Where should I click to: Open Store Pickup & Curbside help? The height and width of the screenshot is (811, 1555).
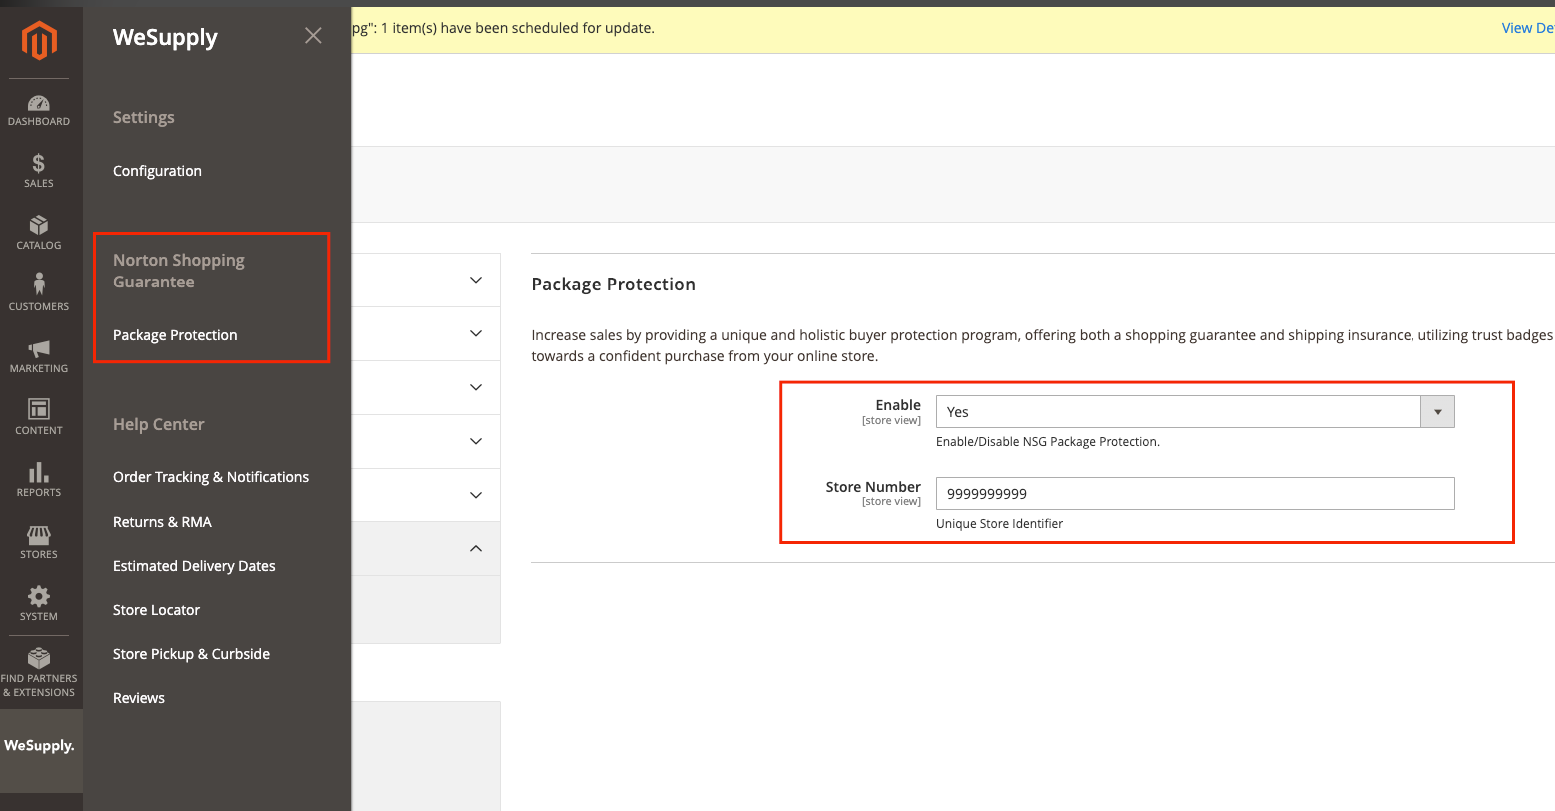point(191,654)
